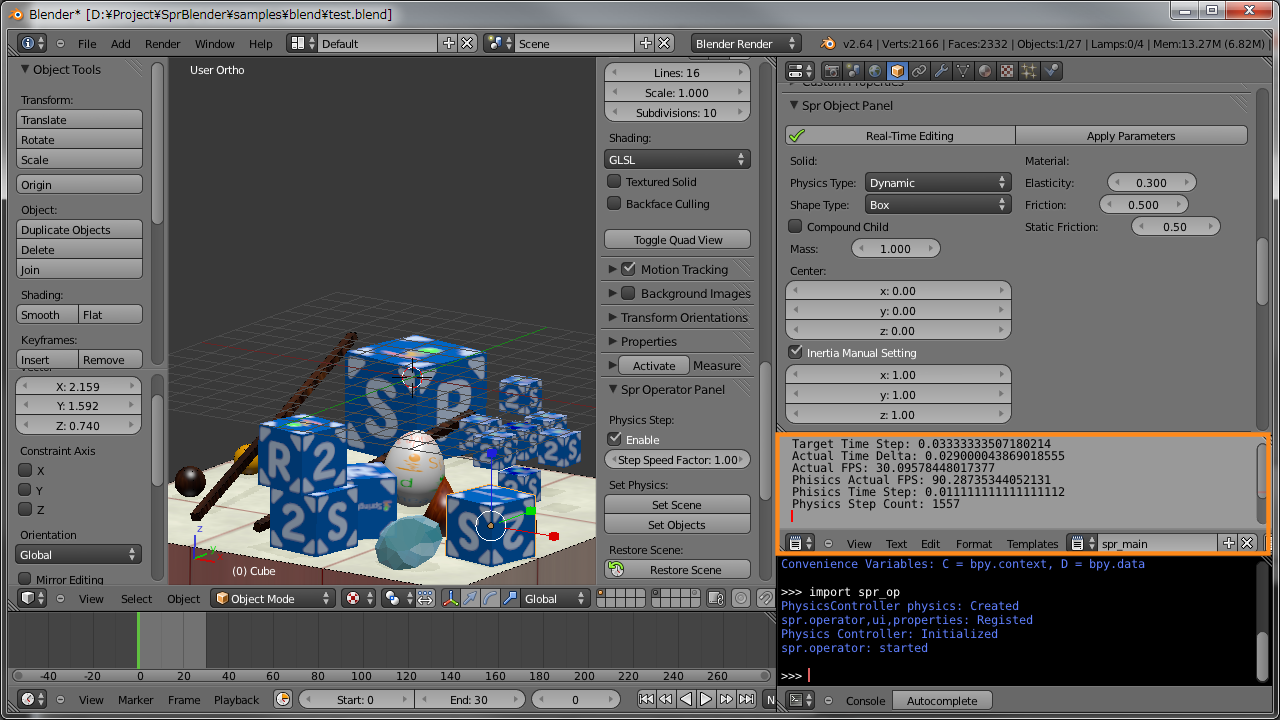Collapse the Spr Object Panel

coord(795,105)
